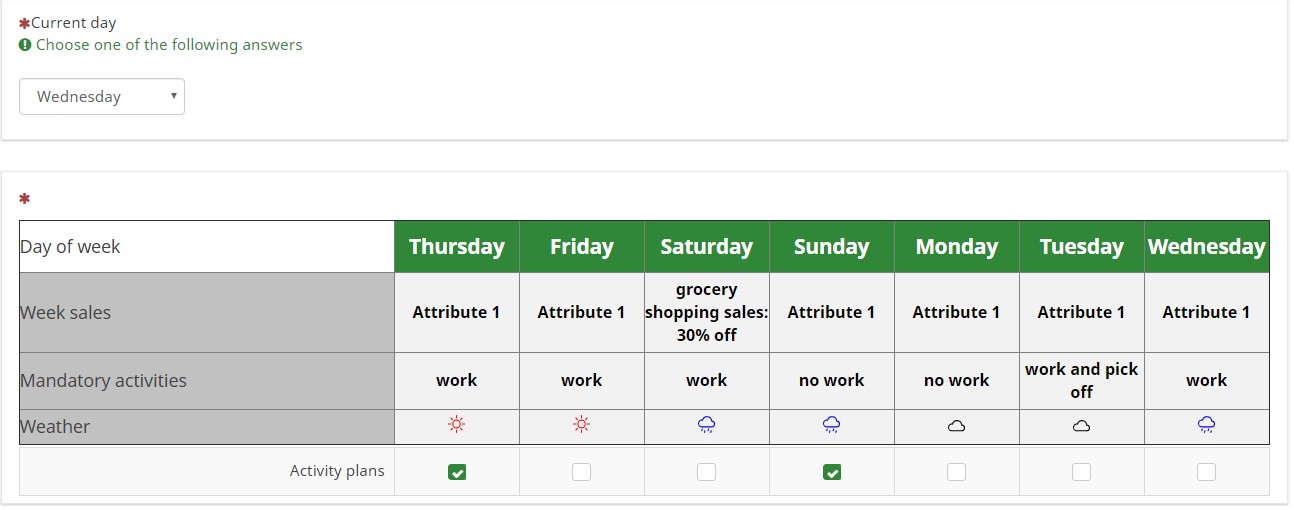This screenshot has height=510, width=1294.
Task: Click the Monday column header
Action: [957, 247]
